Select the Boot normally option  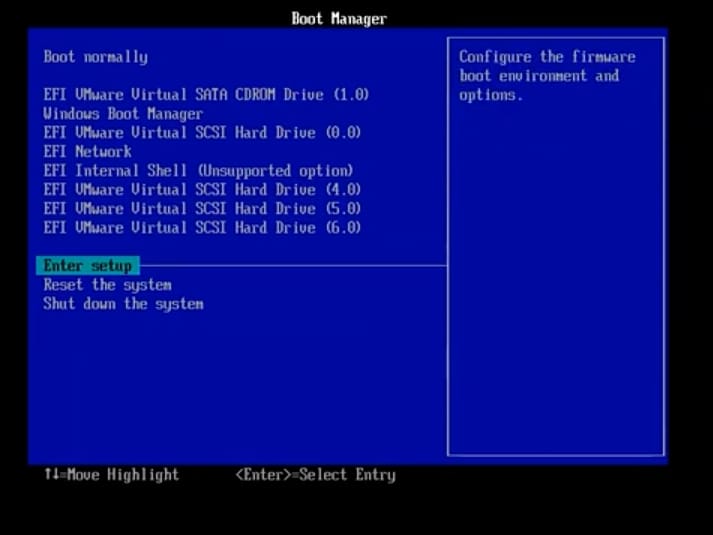coord(95,57)
